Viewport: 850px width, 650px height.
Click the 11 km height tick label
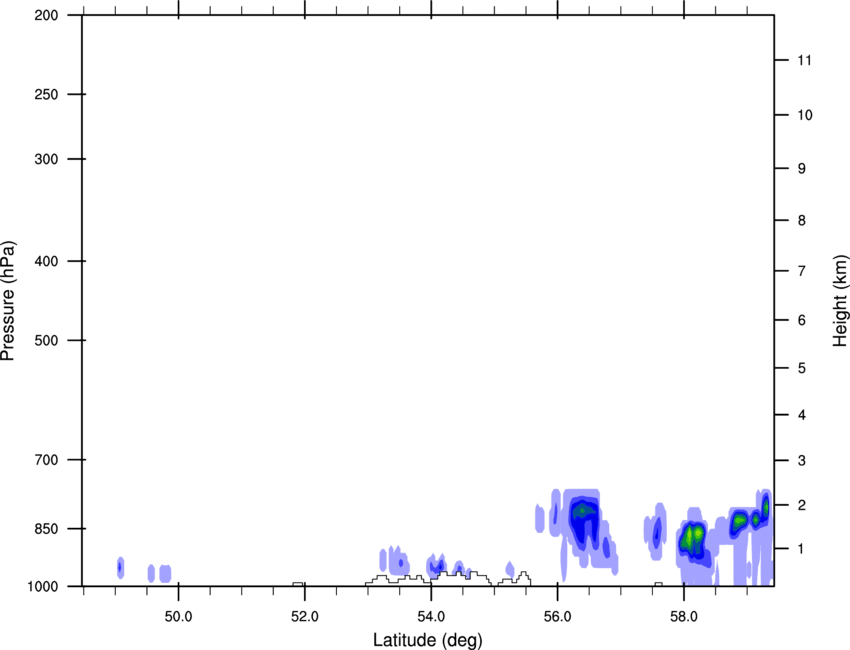point(803,61)
